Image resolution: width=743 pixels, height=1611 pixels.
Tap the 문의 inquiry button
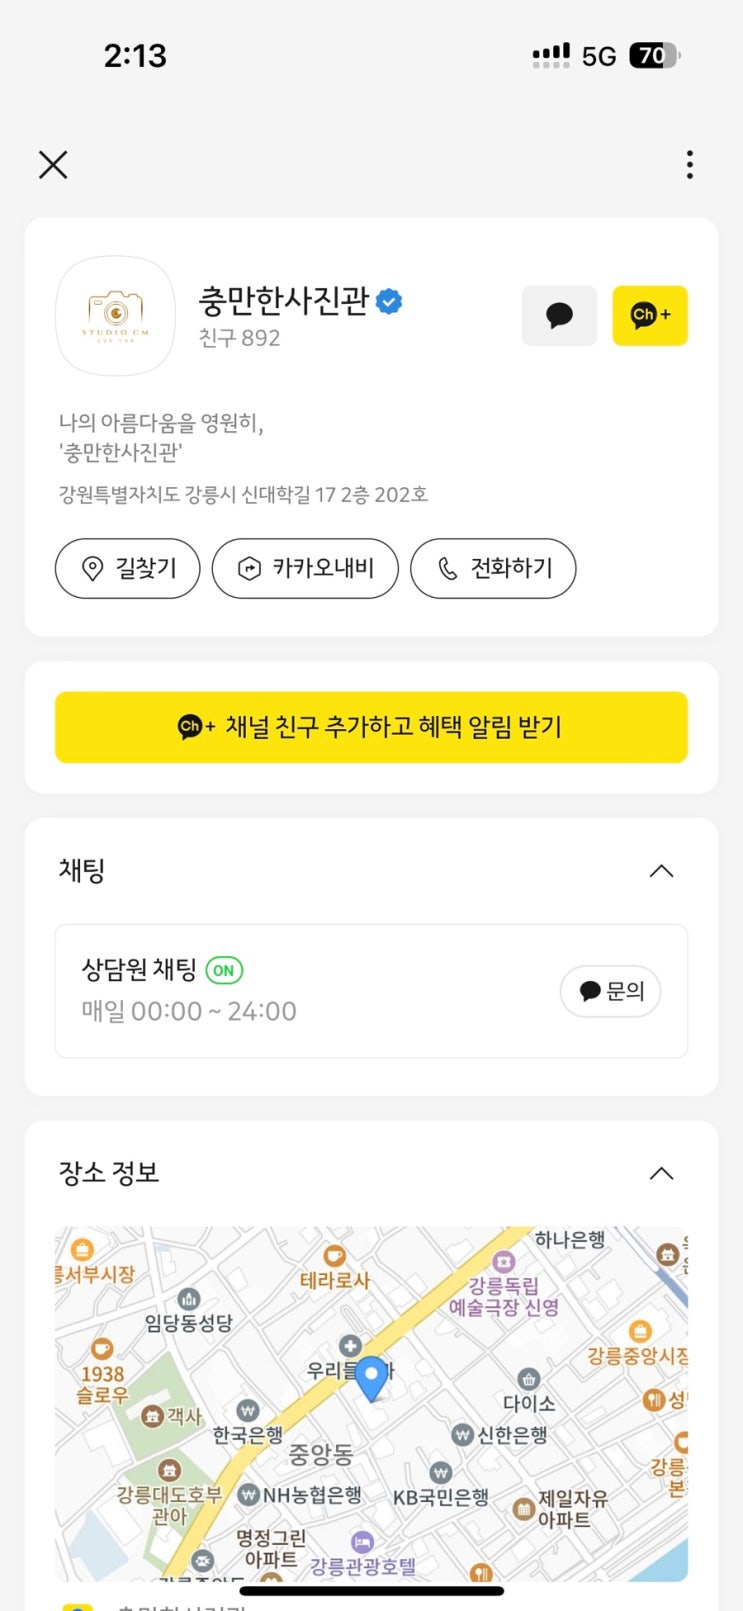610,991
